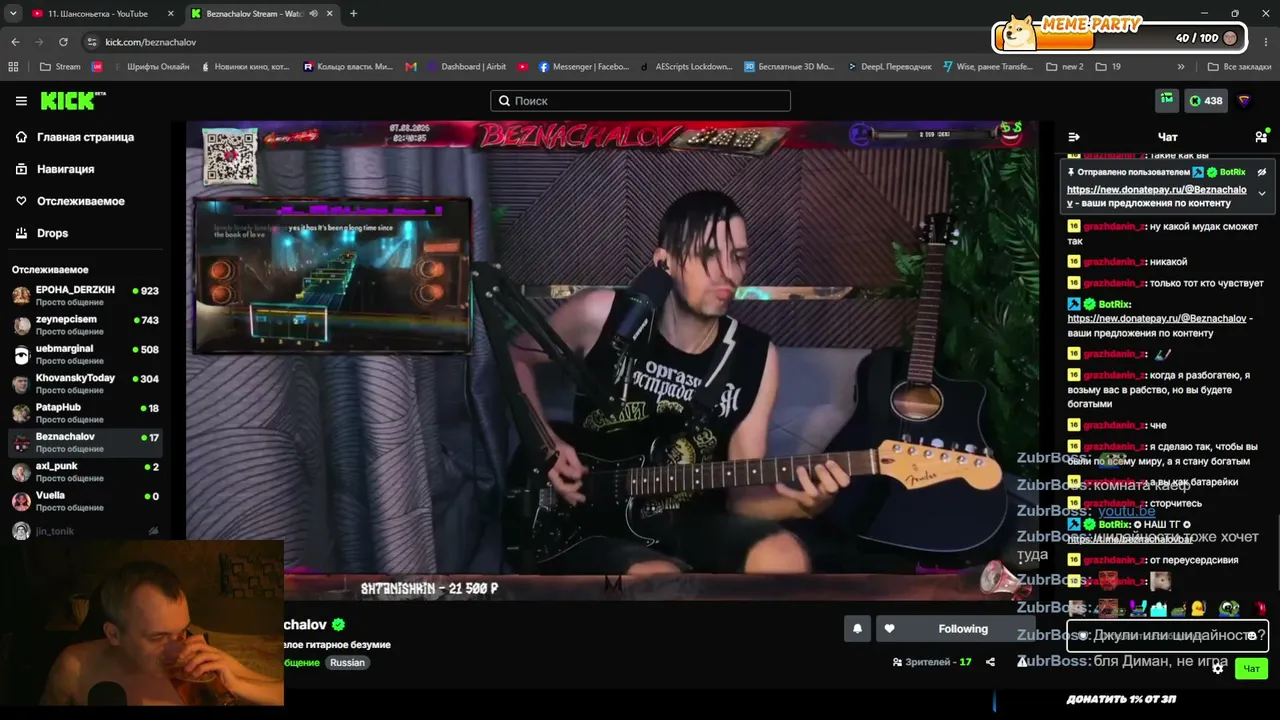Open the Бесплатные 3D bookmark

pos(789,67)
